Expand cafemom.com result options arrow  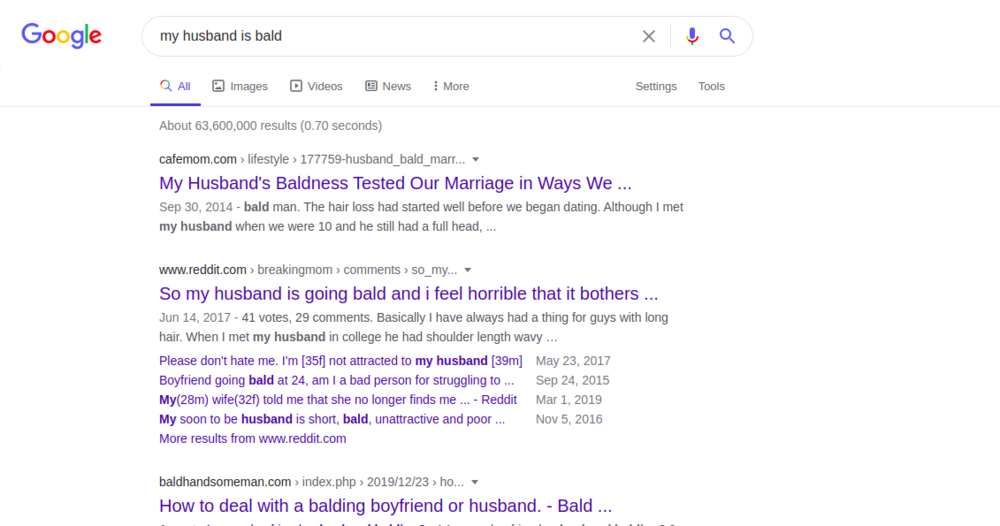click(476, 159)
